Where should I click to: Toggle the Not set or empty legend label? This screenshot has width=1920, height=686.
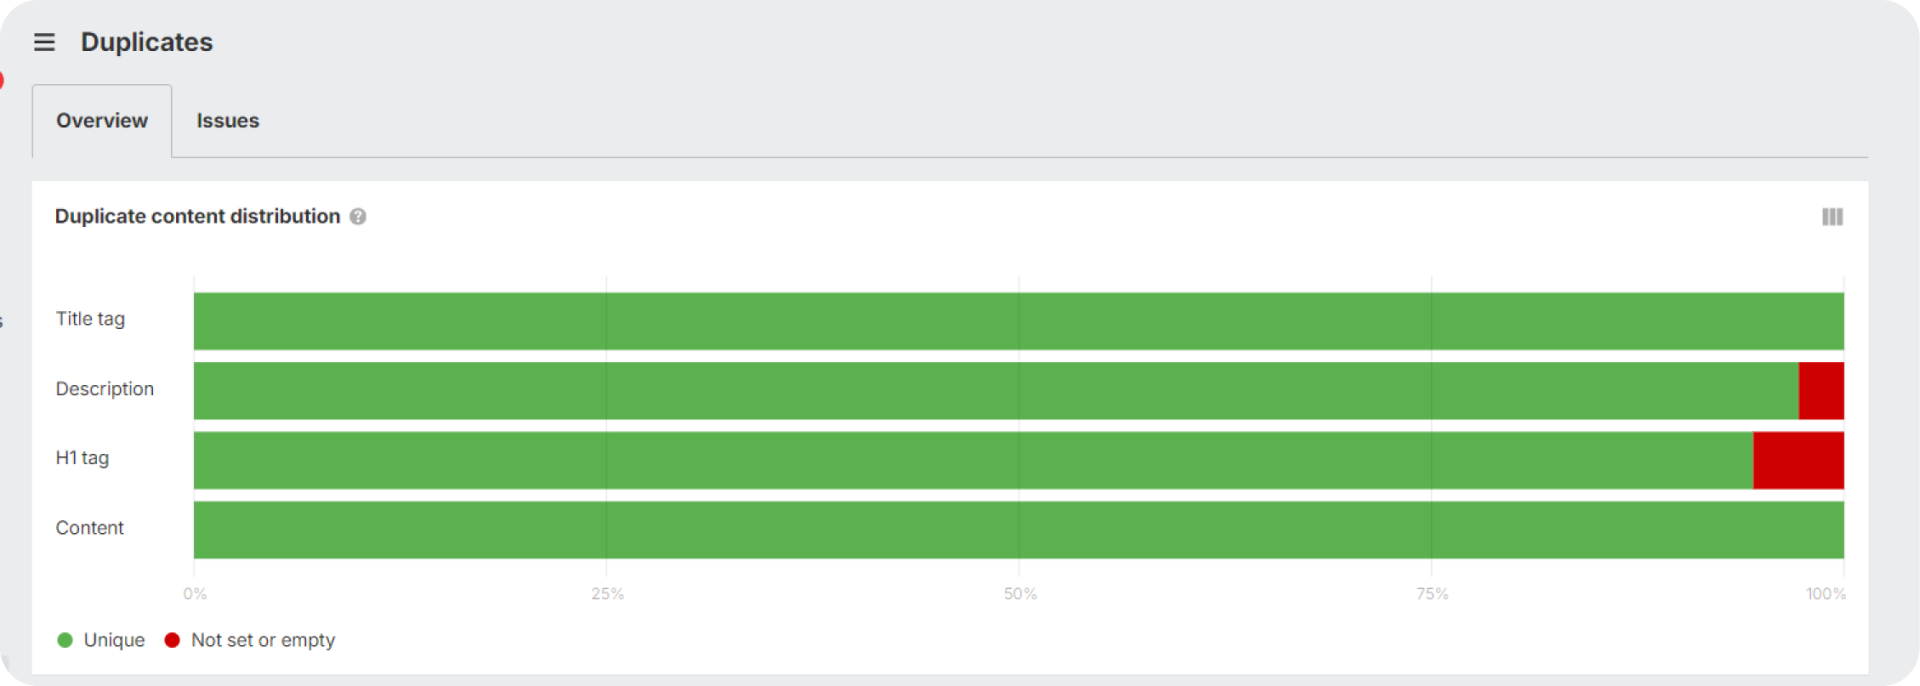263,640
